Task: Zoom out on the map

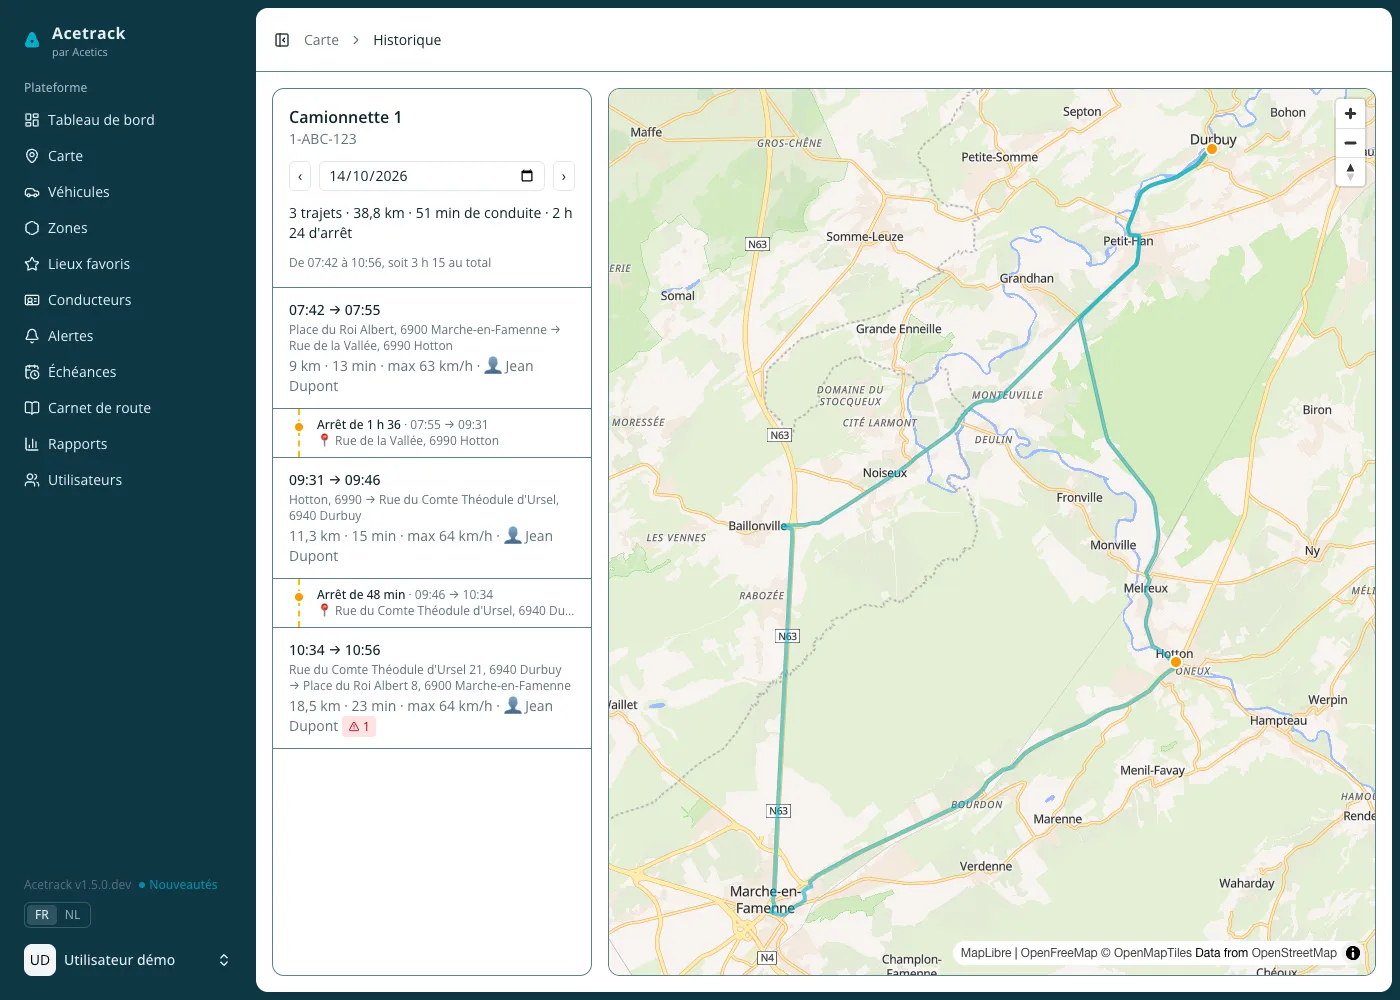Action: (1350, 143)
